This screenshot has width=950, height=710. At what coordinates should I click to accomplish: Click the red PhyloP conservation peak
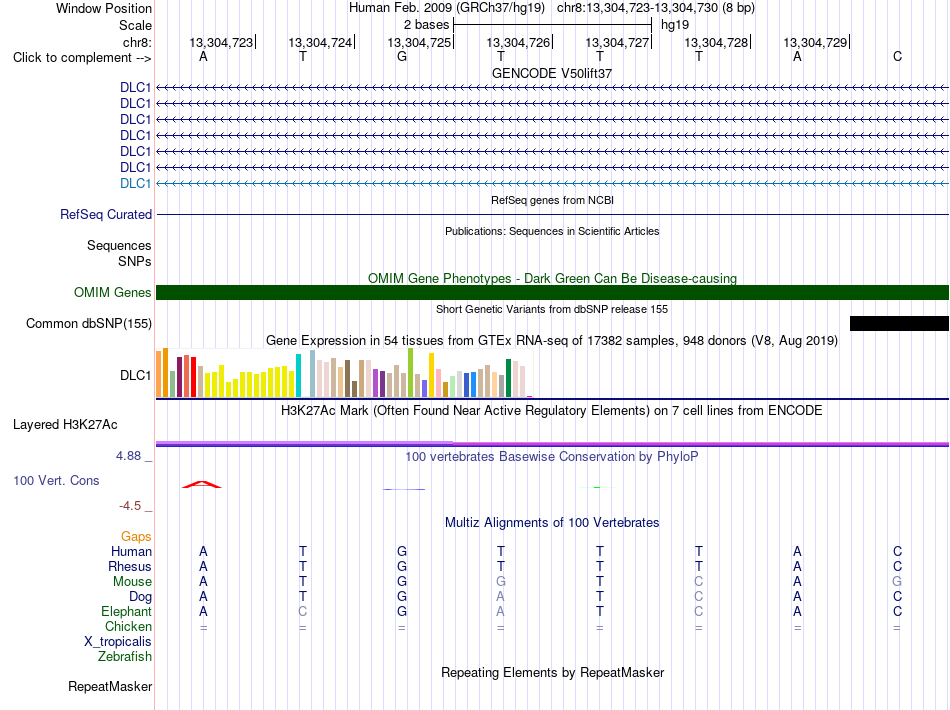(x=202, y=484)
